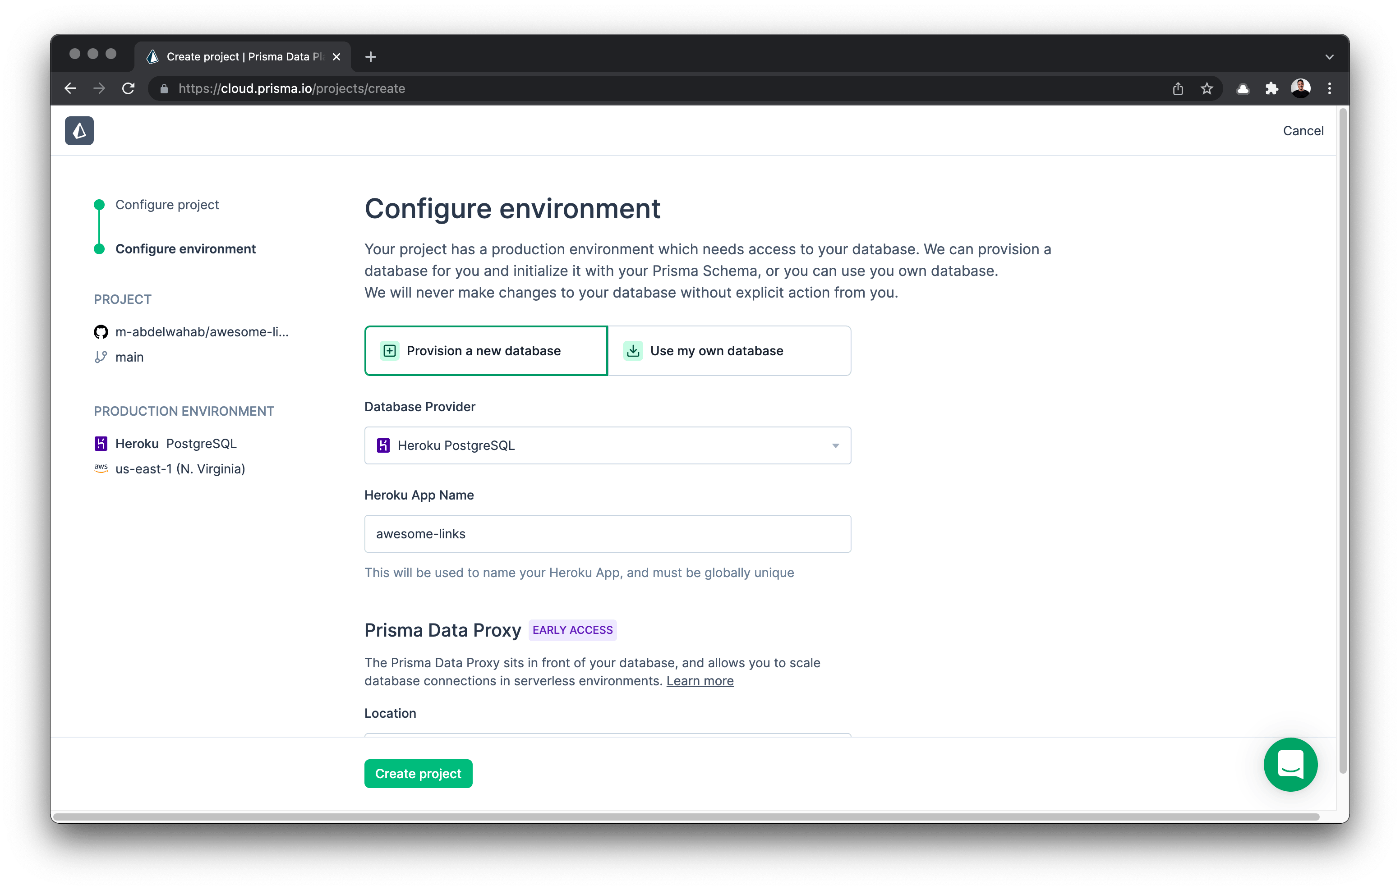
Task: Go back using browser back arrow
Action: coord(70,88)
